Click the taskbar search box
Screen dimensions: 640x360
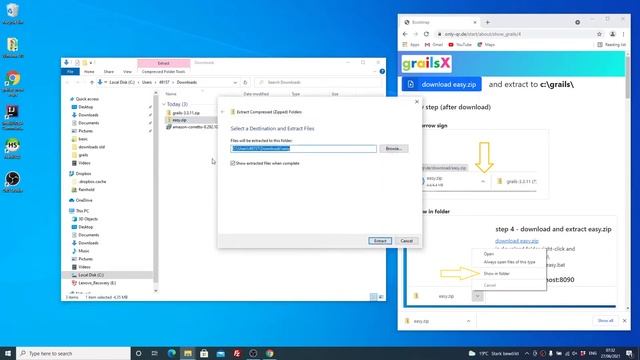point(73,353)
